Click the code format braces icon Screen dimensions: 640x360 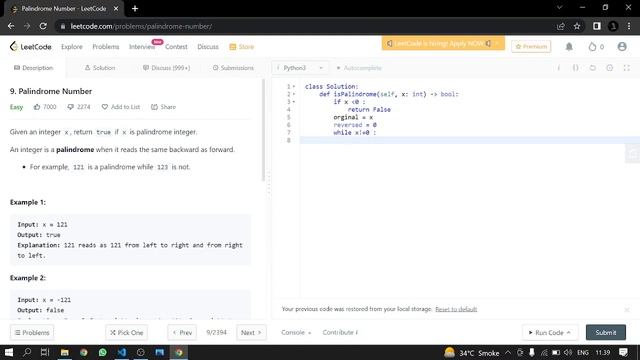tap(576, 68)
